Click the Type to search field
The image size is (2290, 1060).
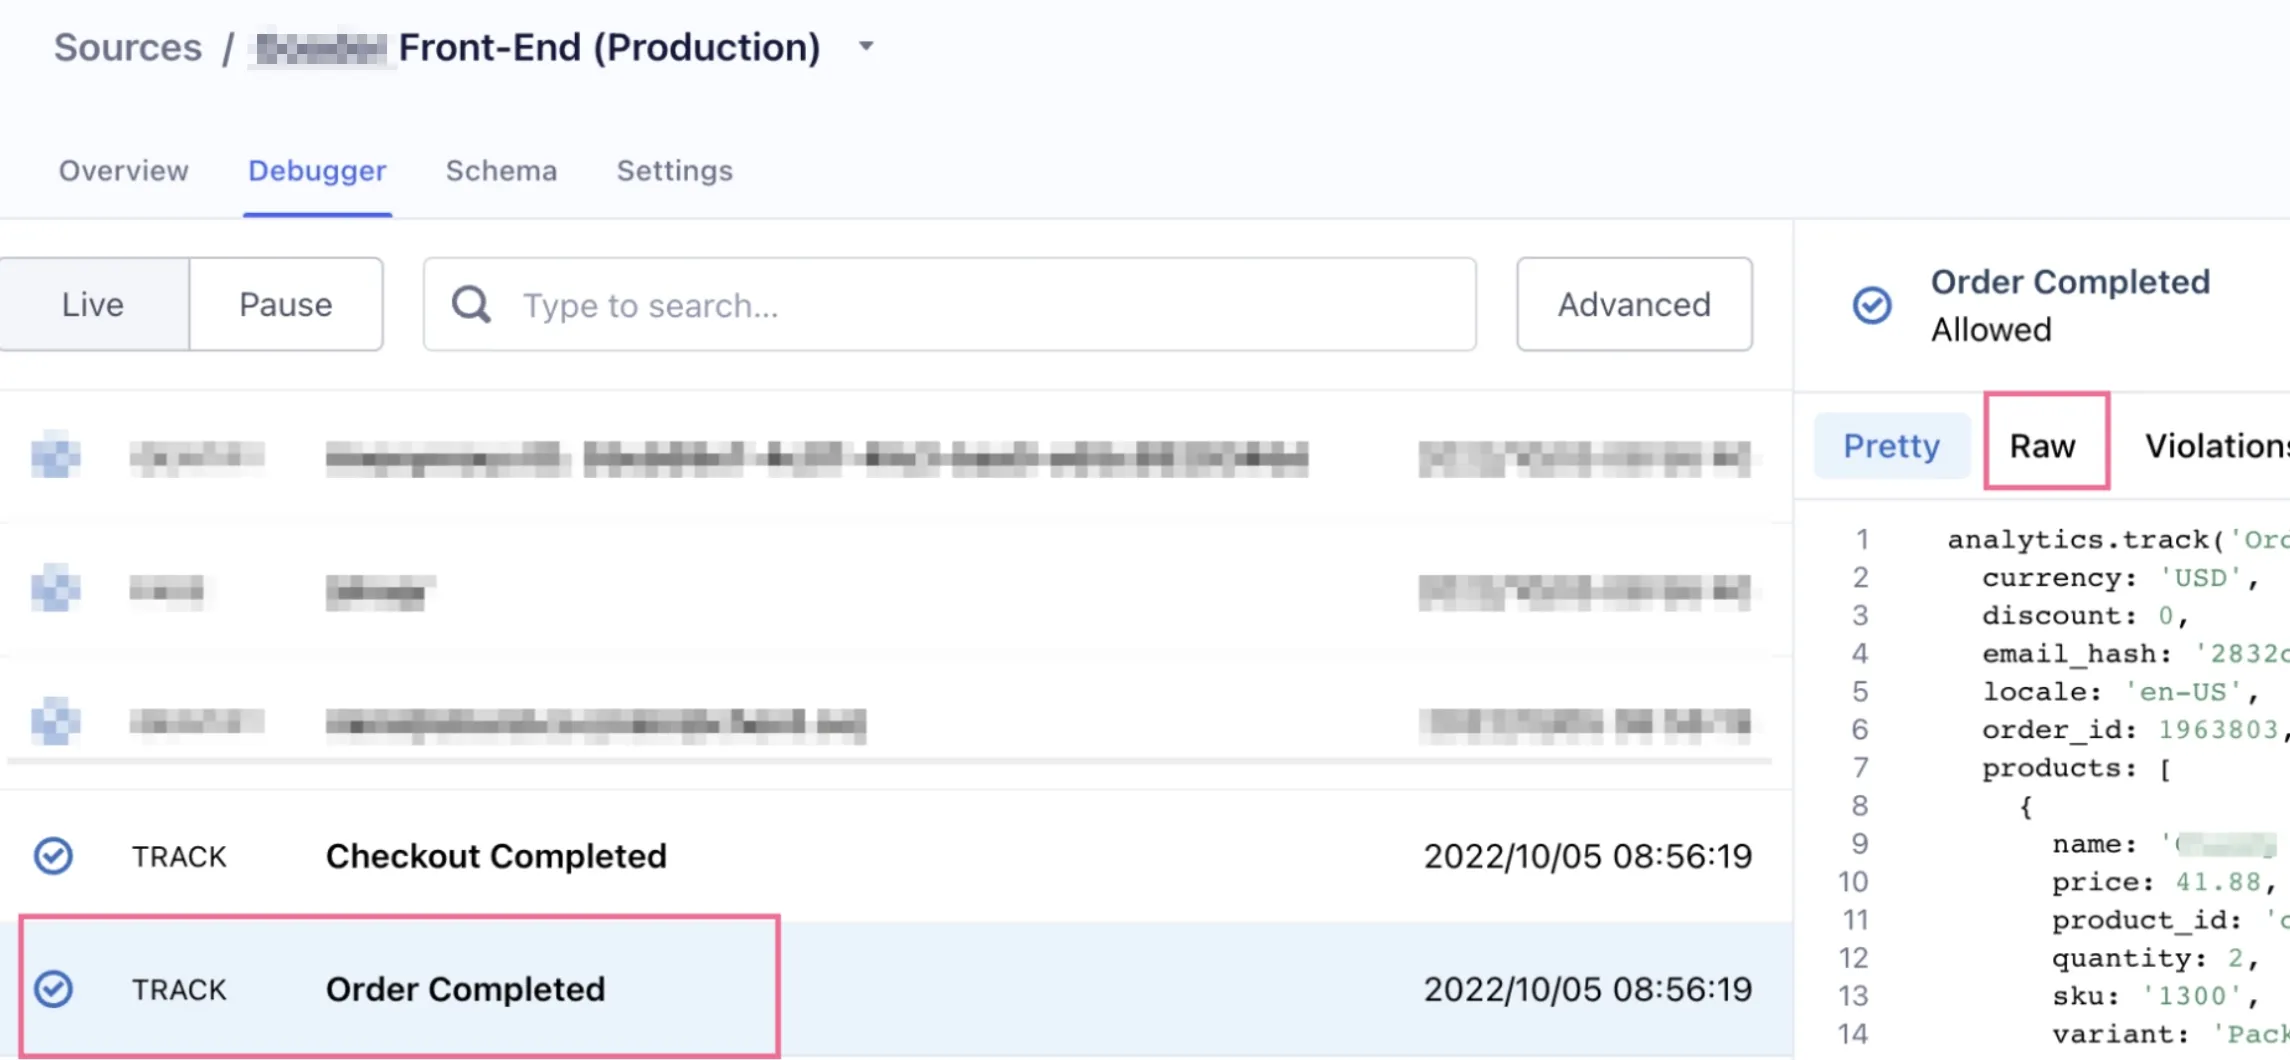(949, 304)
